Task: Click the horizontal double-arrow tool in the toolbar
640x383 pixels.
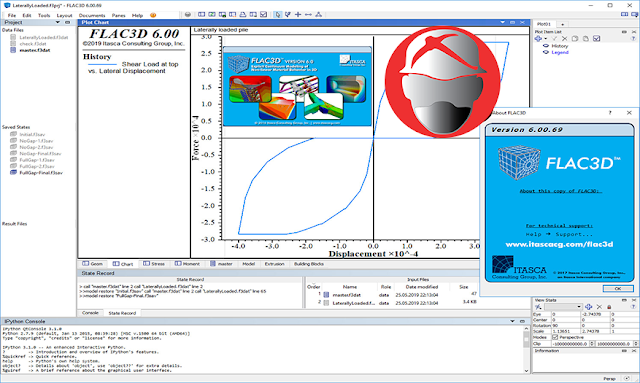Action: tap(308, 14)
